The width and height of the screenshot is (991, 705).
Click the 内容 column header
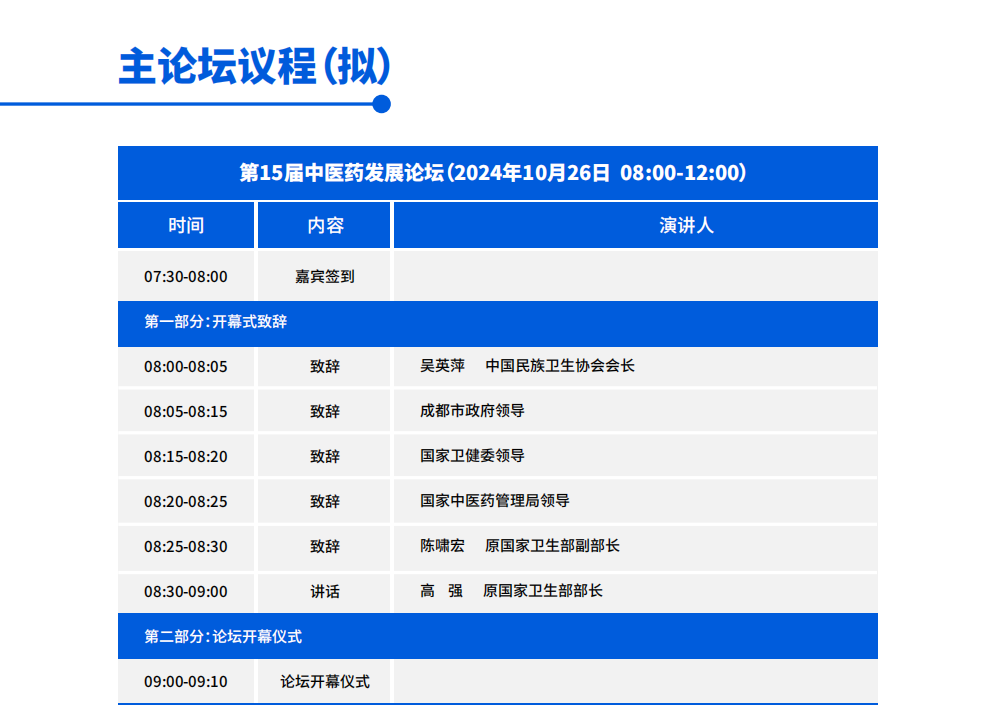click(x=323, y=224)
